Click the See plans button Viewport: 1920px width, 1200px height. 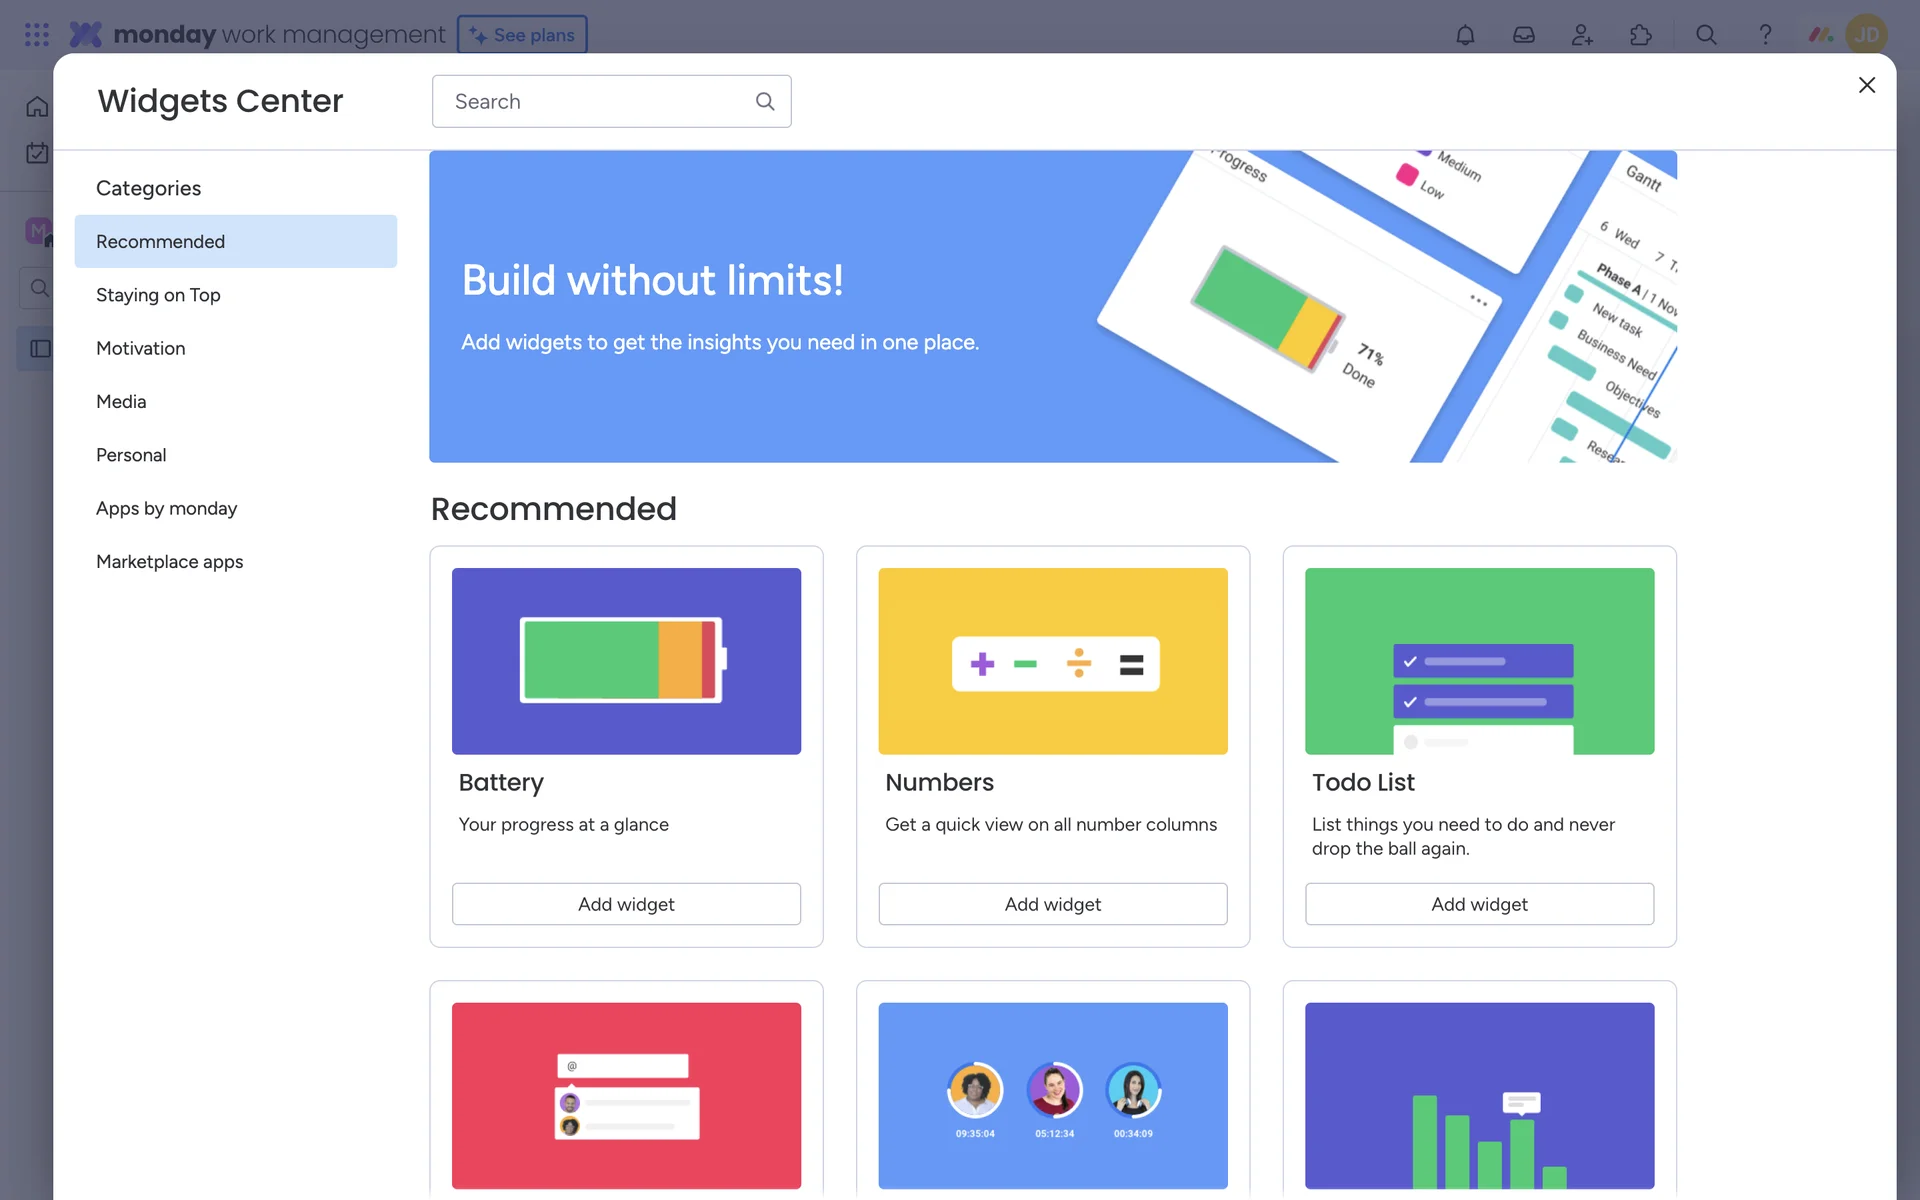(x=522, y=35)
